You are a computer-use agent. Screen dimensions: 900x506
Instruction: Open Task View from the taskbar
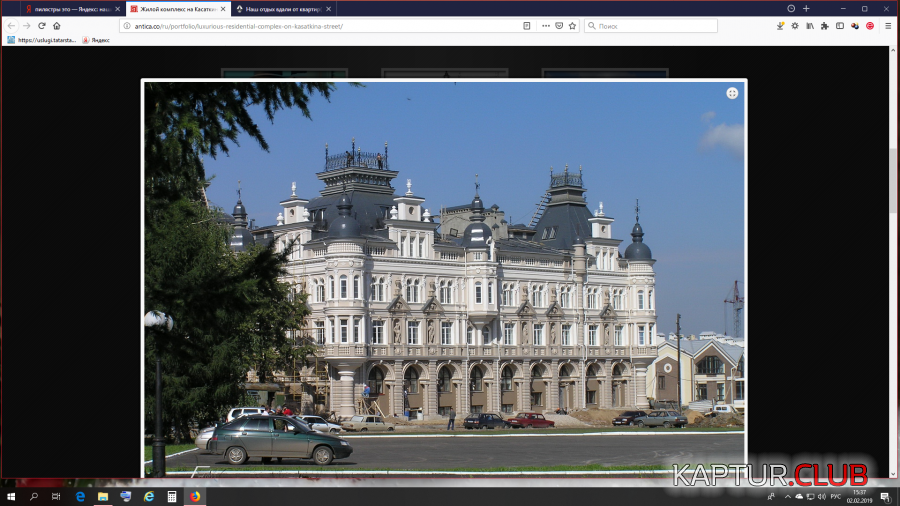[x=56, y=497]
